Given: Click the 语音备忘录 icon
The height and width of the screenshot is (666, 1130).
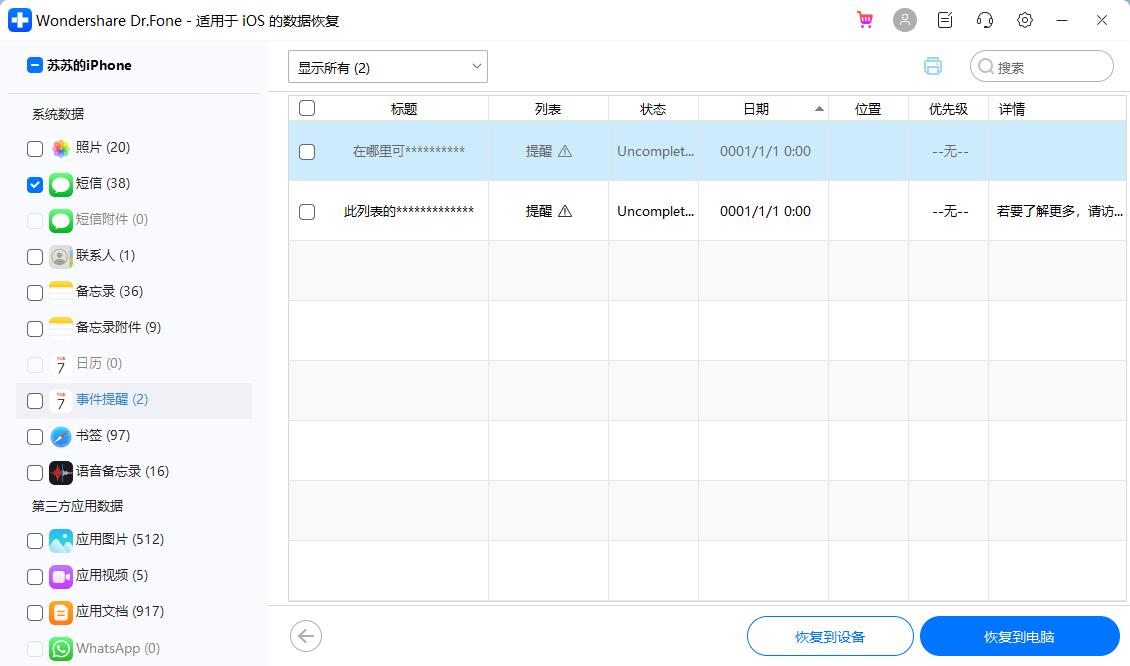Looking at the screenshot, I should (61, 472).
